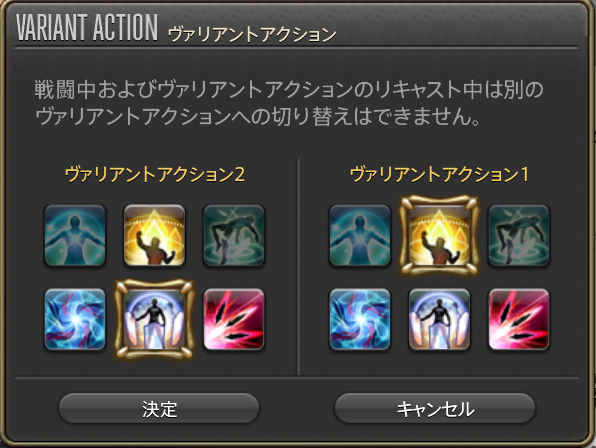Select Variant Cure icon under ヴァリアントアクション1

point(360,235)
